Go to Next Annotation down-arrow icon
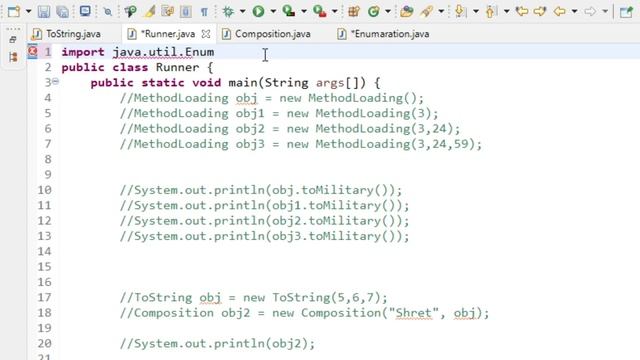Image resolution: width=640 pixels, height=360 pixels. [460, 11]
